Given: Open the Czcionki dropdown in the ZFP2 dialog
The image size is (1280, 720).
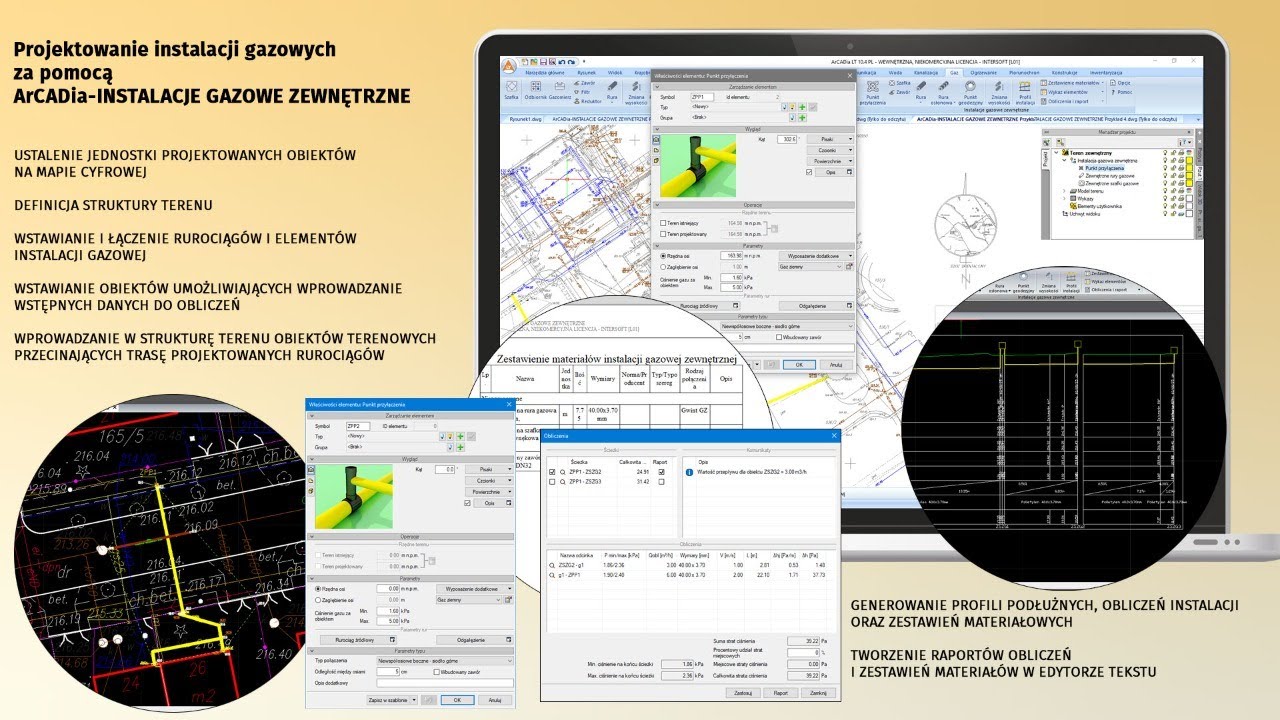Looking at the screenshot, I should [491, 480].
